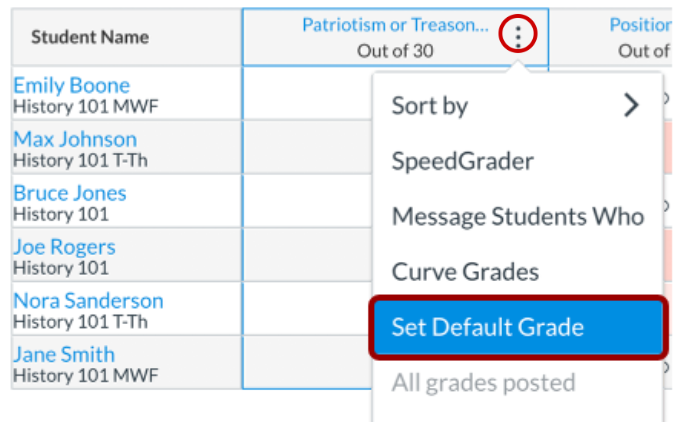Open Joe Rogers student link
676x422 pixels.
[64, 247]
